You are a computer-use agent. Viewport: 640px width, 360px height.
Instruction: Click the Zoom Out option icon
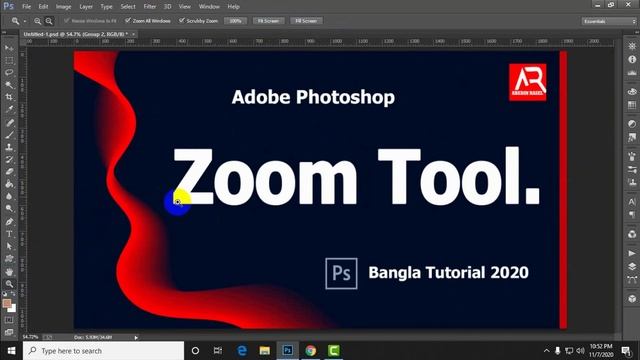point(49,21)
